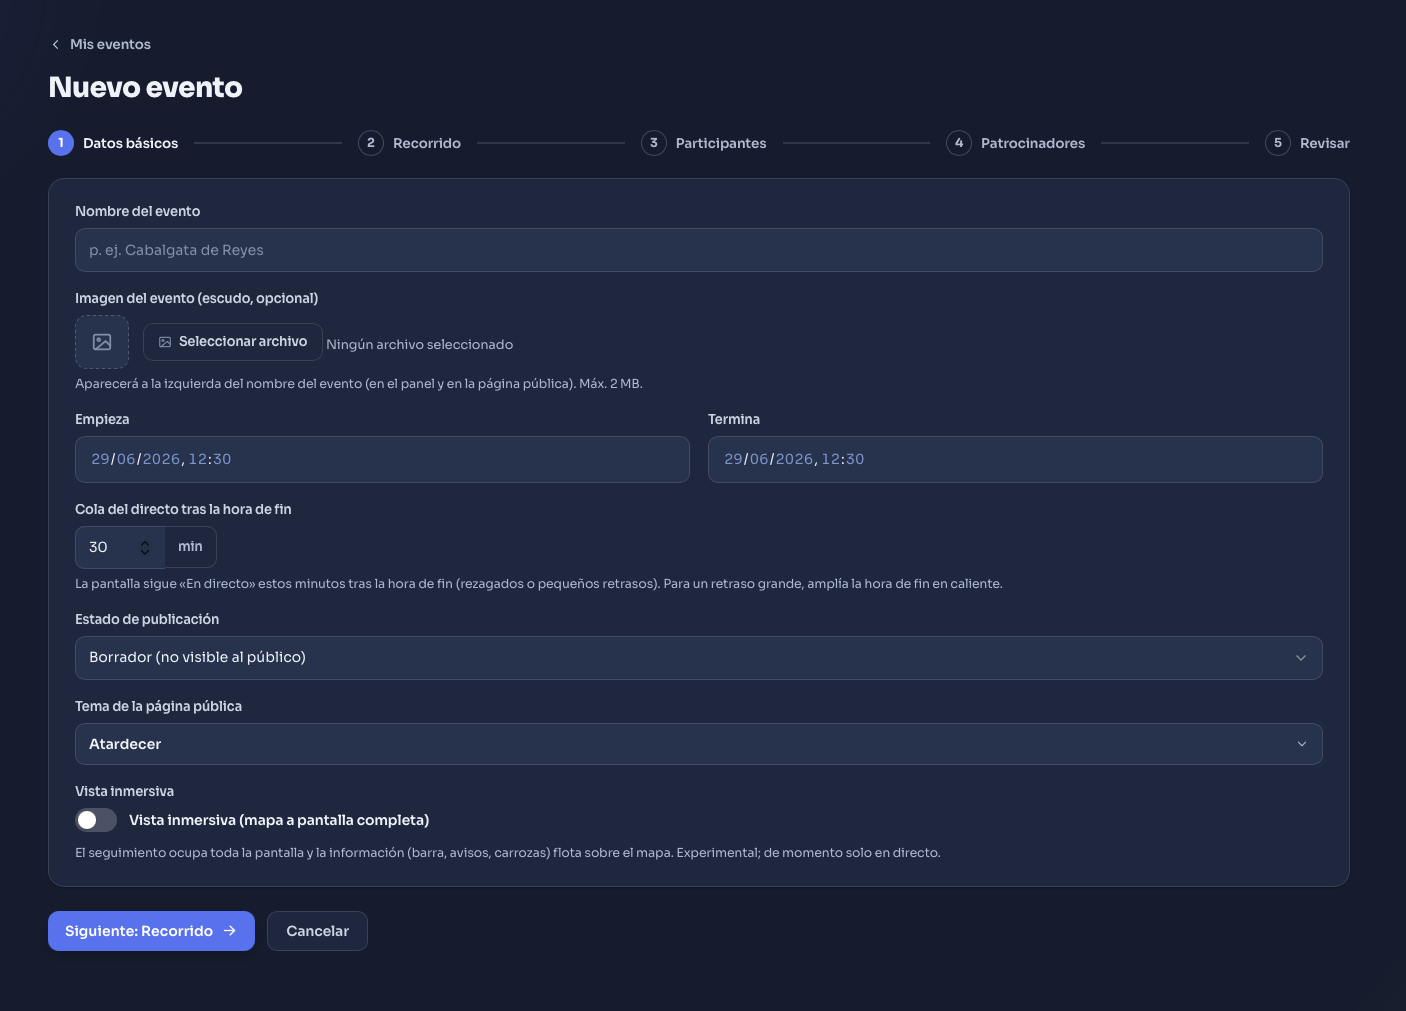This screenshot has width=1406, height=1011.
Task: Click the arrow icon in Siguiente: Recorrido
Action: [230, 931]
